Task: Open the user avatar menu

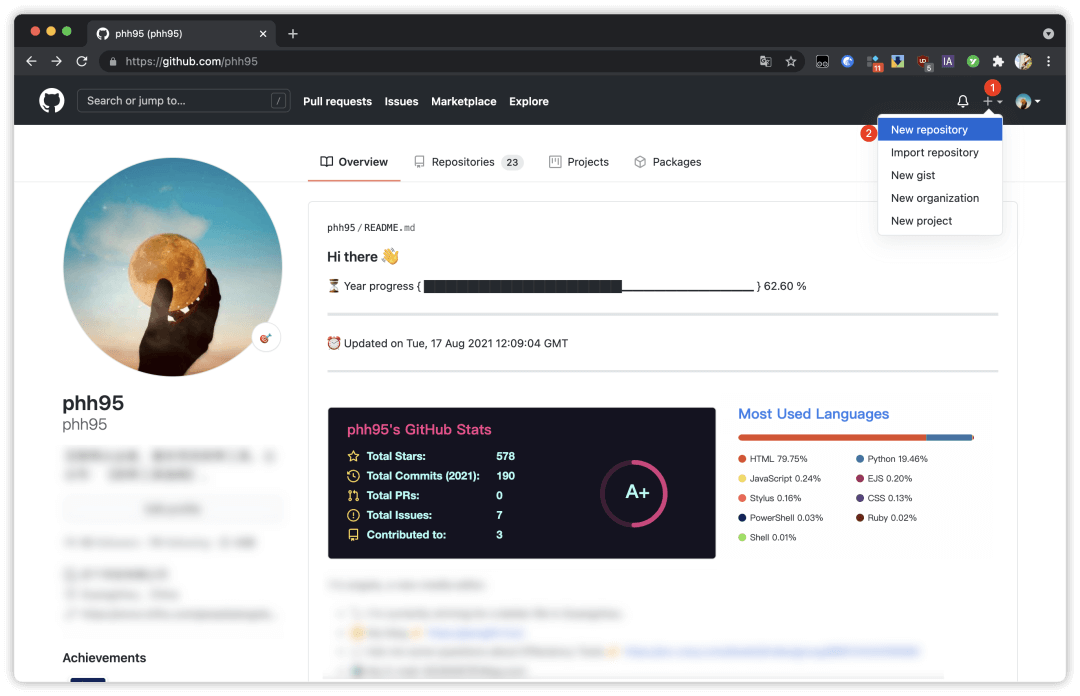Action: (x=1028, y=101)
